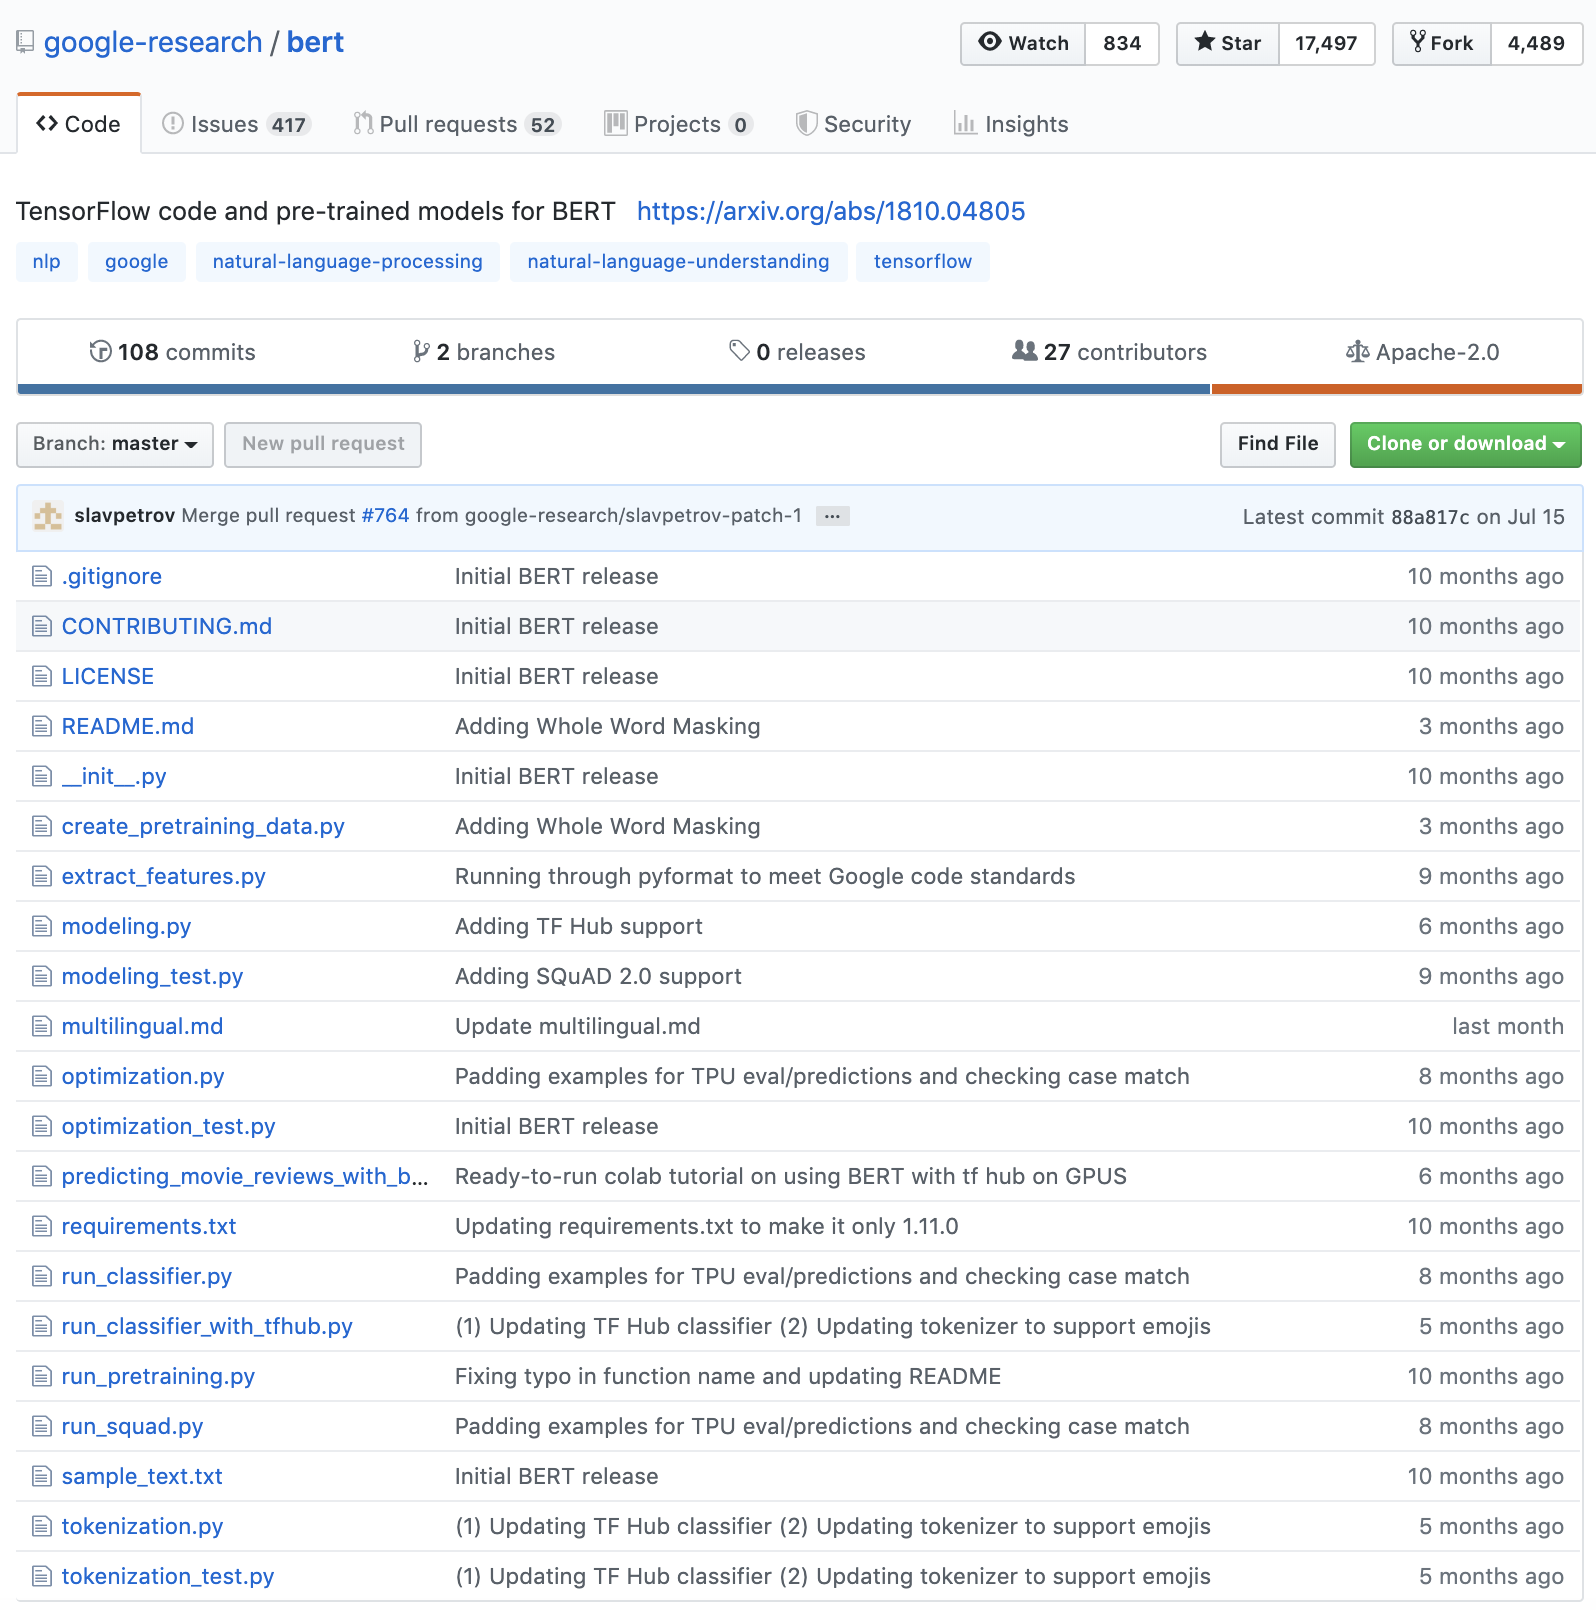1596x1610 pixels.
Task: Click the file icon next to multilingual.md
Action: tap(41, 1026)
